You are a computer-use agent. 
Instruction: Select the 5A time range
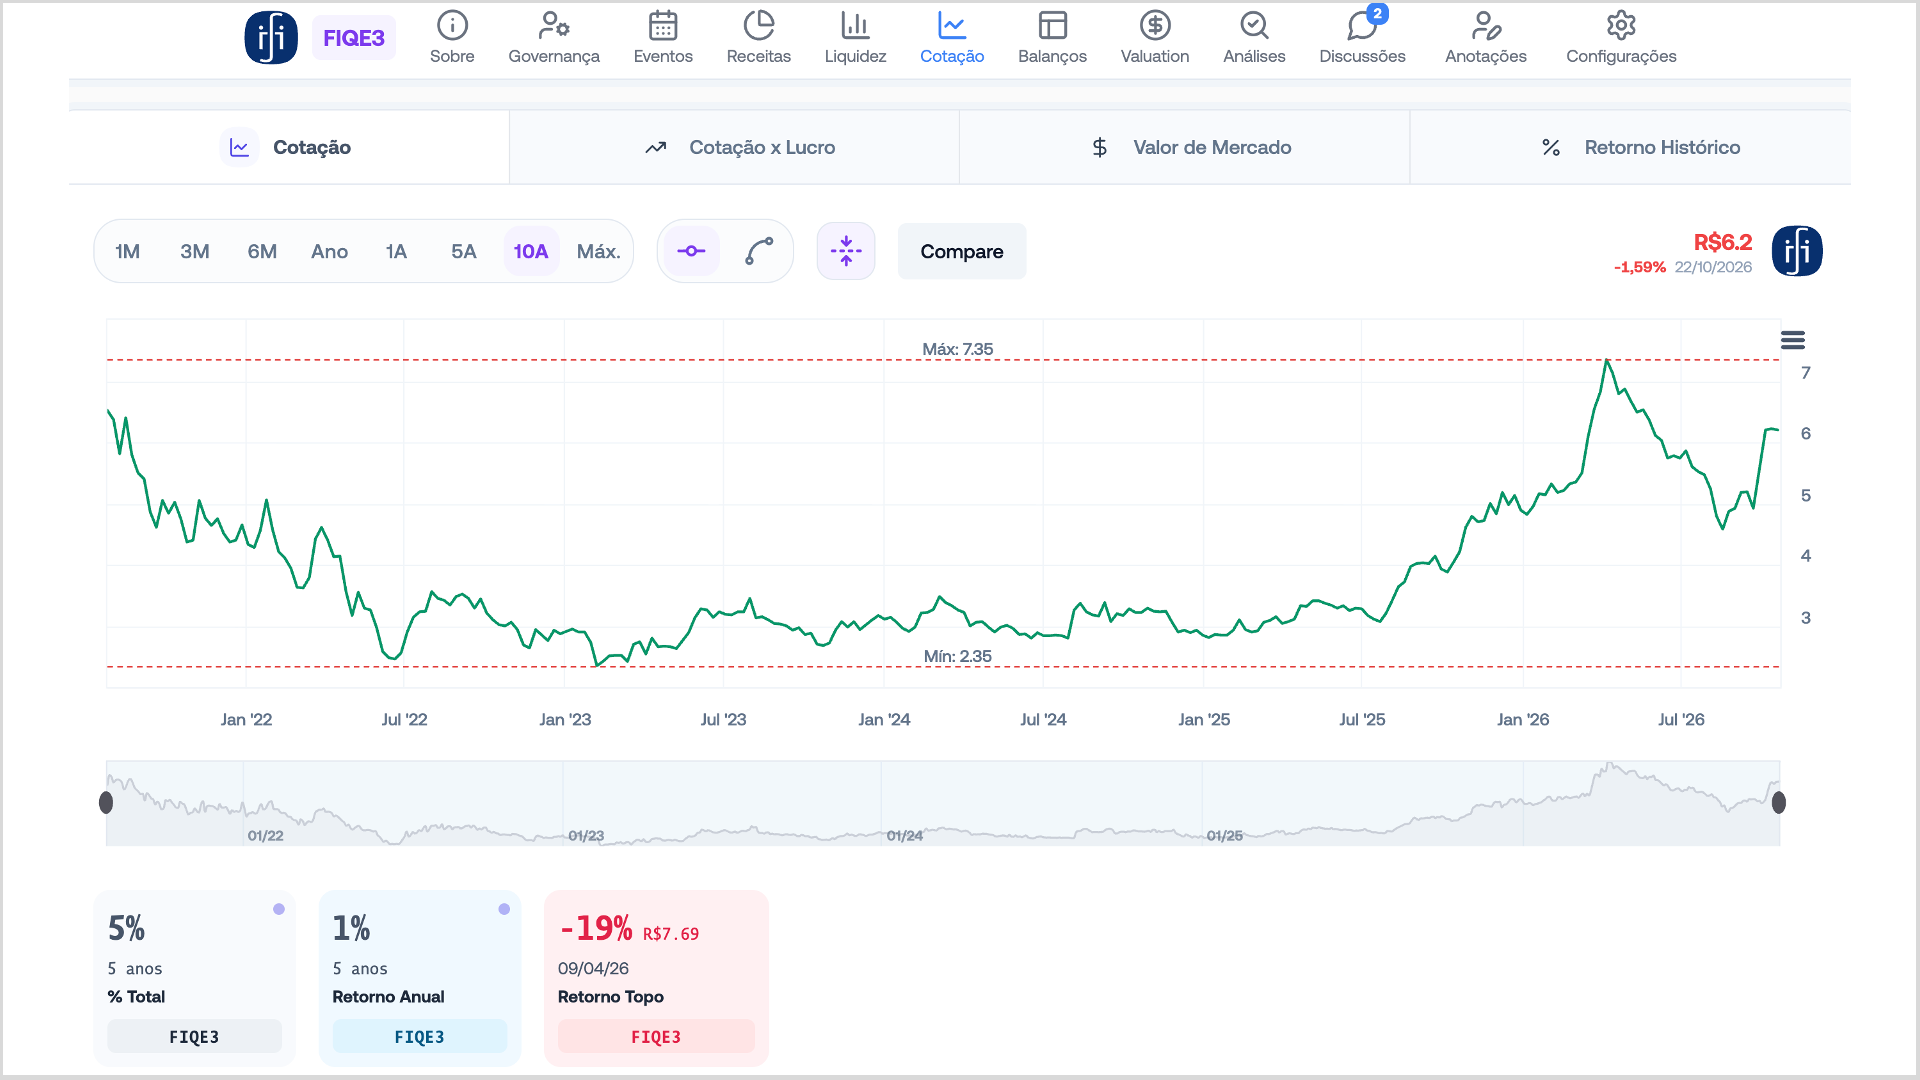tap(463, 251)
